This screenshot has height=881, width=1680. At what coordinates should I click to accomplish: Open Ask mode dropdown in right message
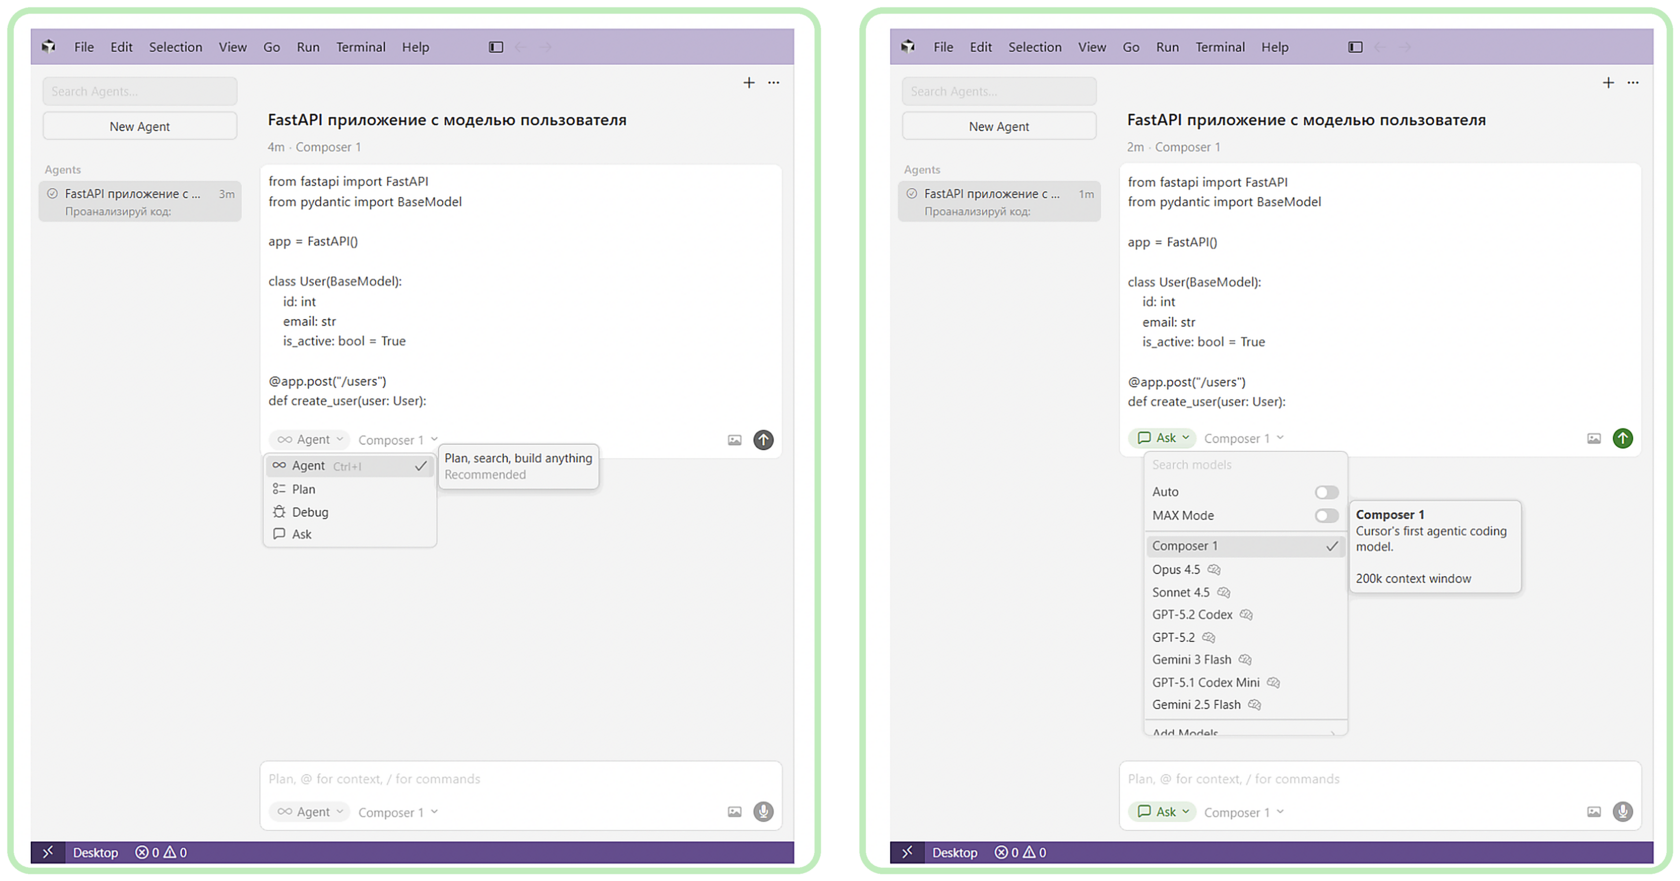coord(1163,438)
